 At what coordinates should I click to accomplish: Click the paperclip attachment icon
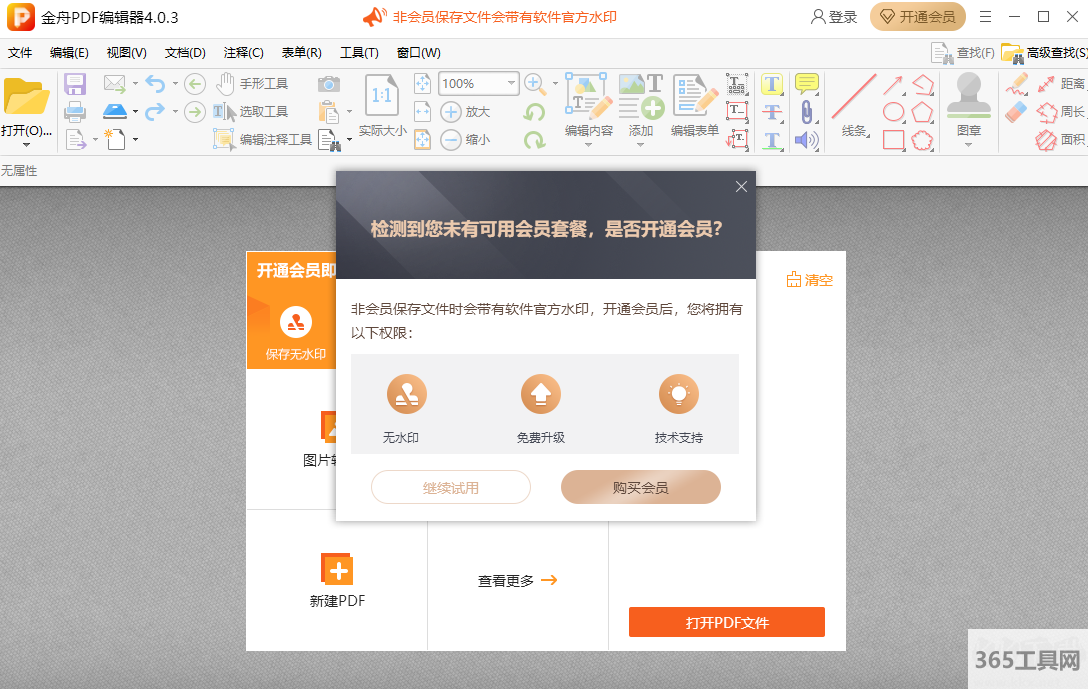(x=806, y=112)
